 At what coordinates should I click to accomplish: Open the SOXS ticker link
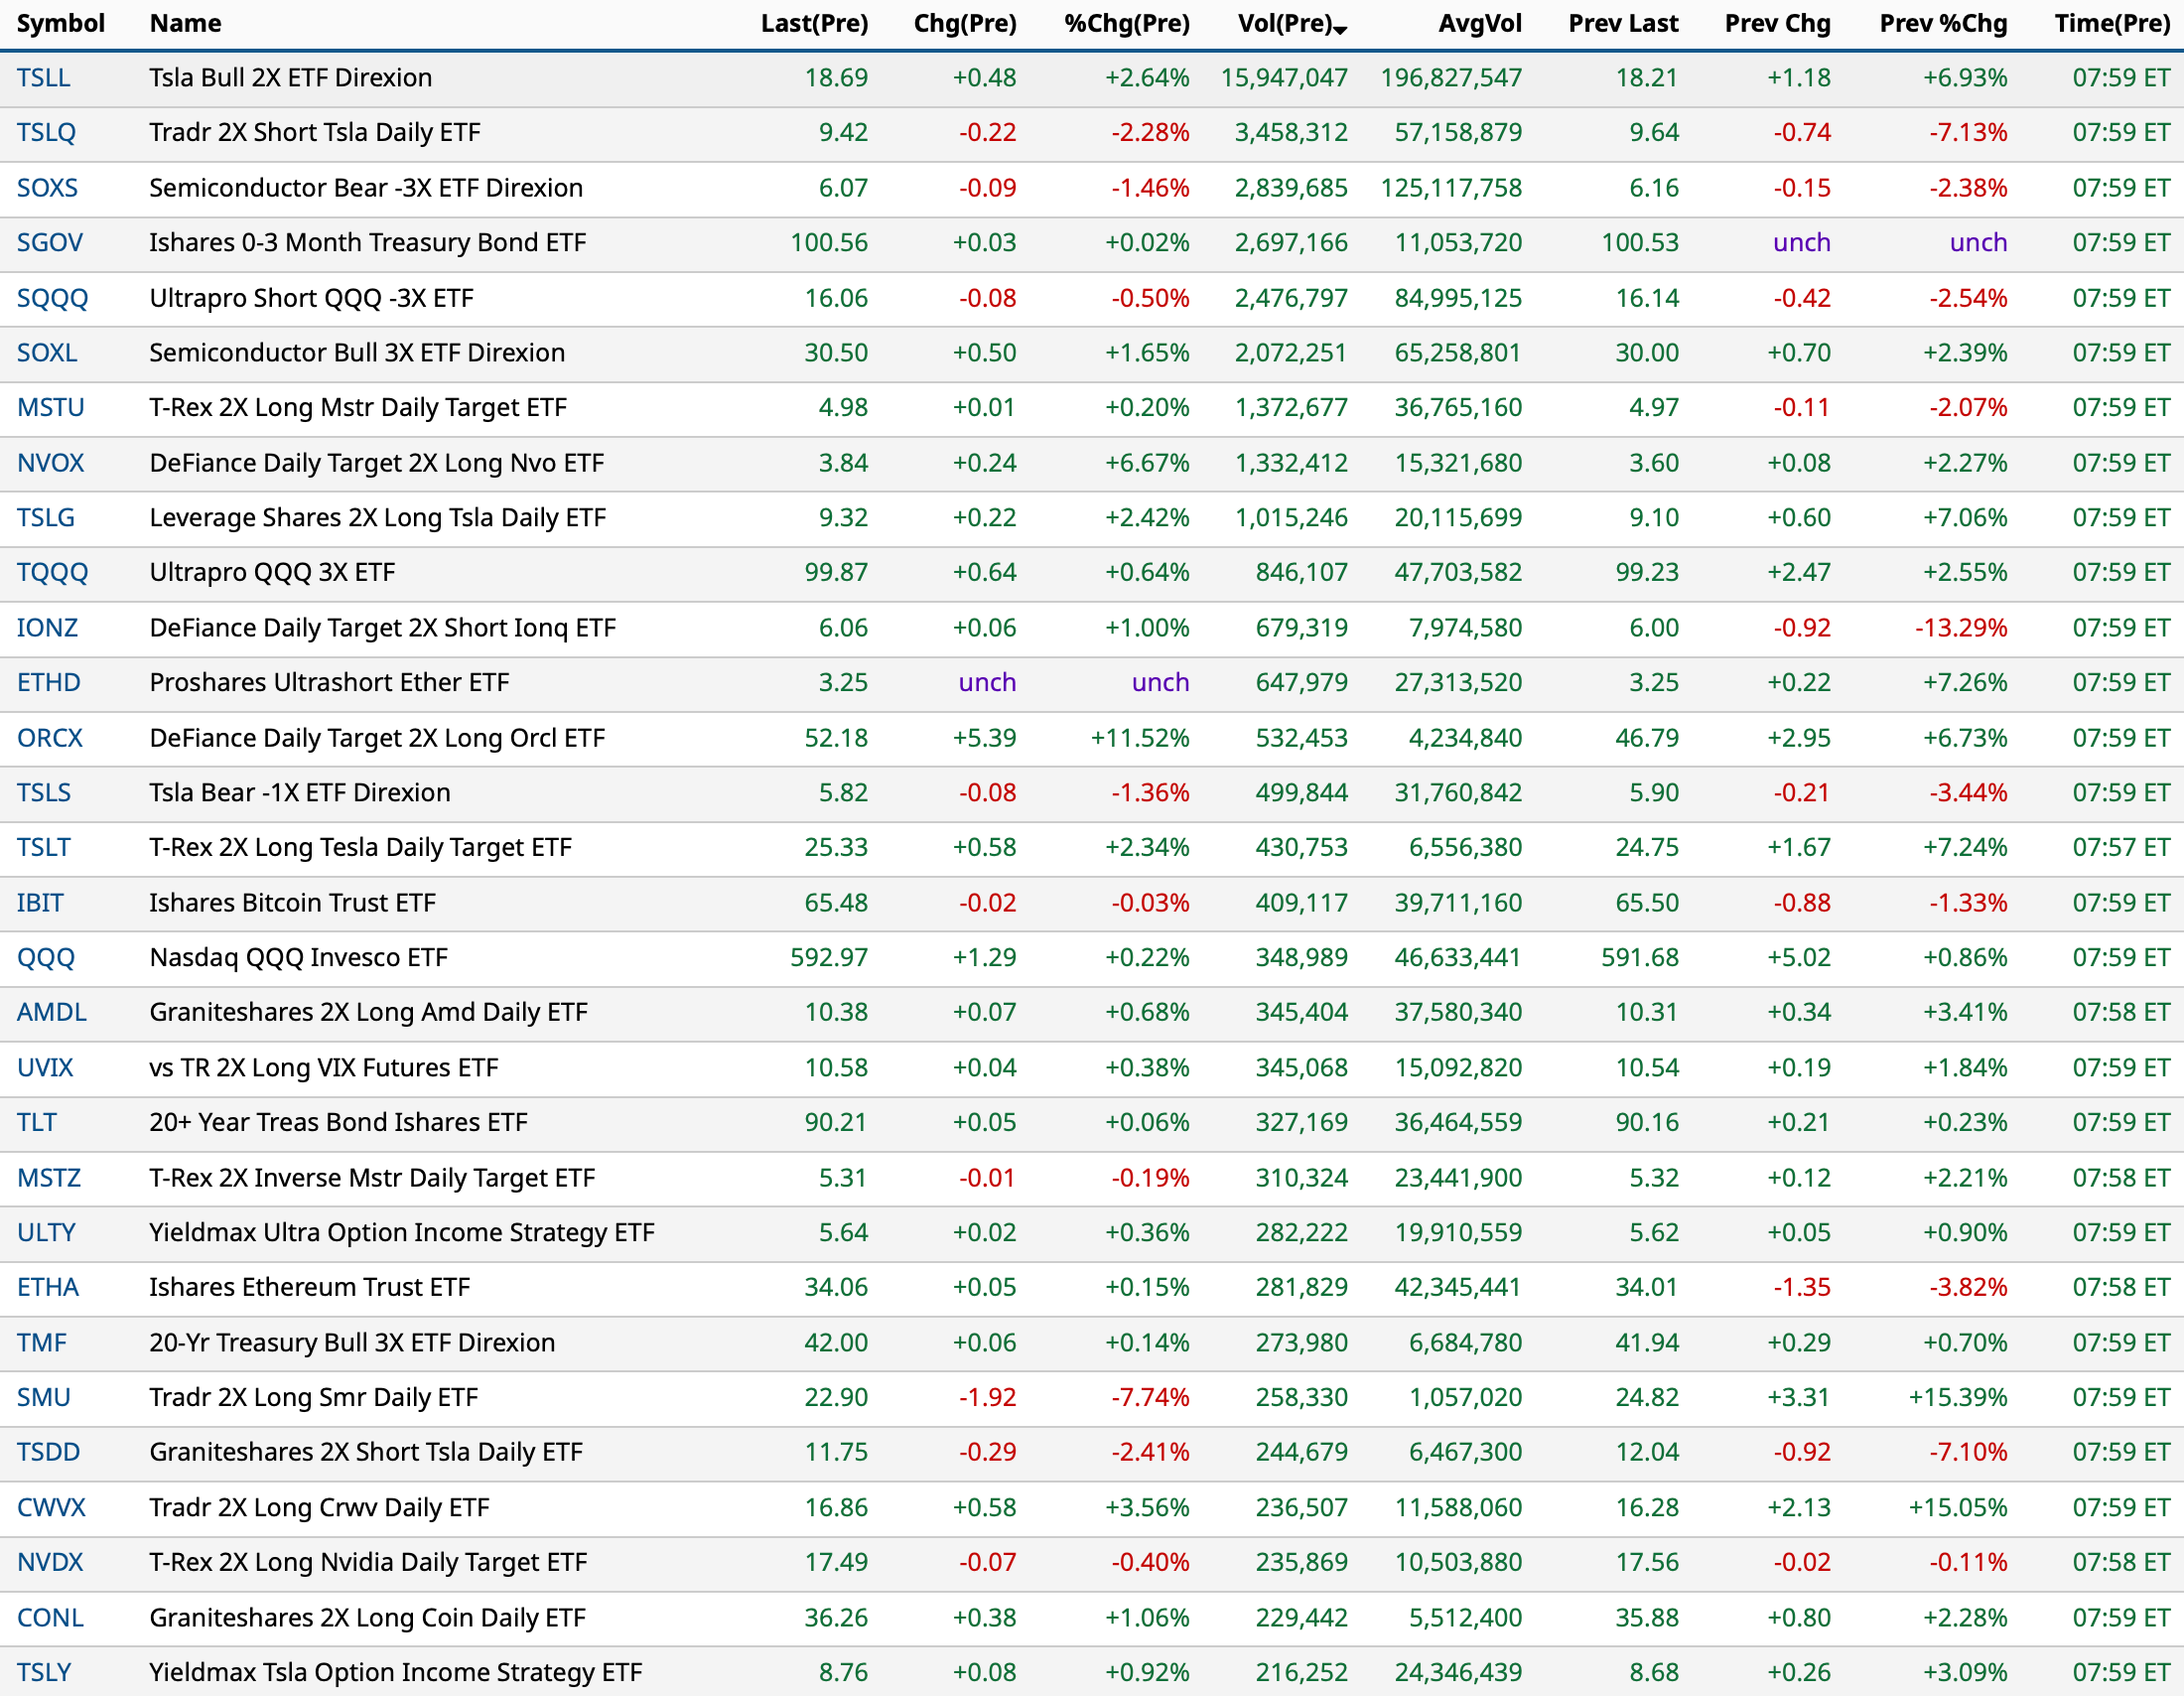click(x=47, y=188)
